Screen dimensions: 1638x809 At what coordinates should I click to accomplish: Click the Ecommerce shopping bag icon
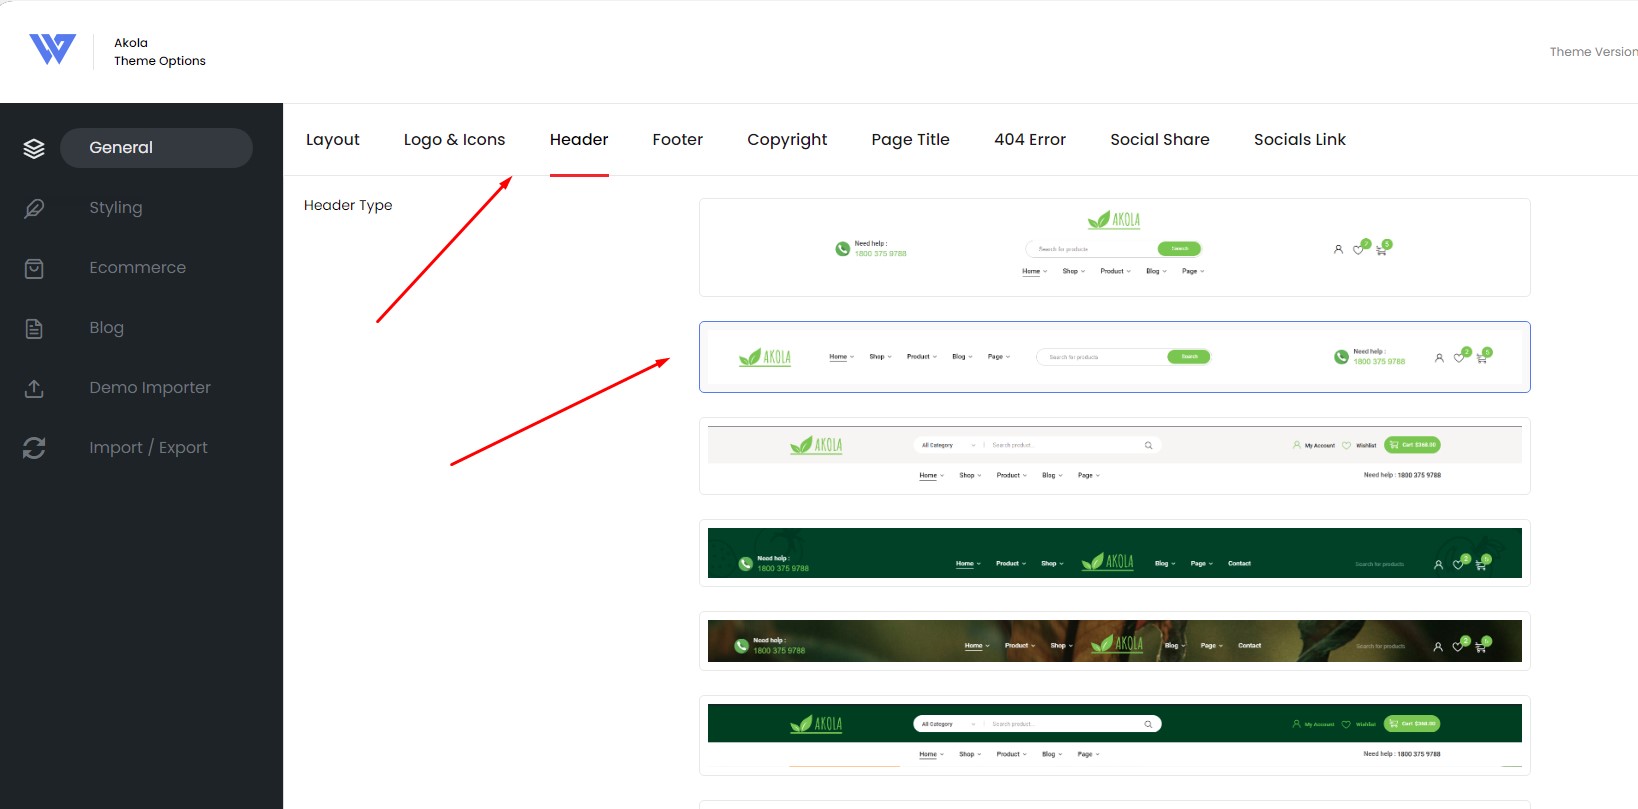34,268
